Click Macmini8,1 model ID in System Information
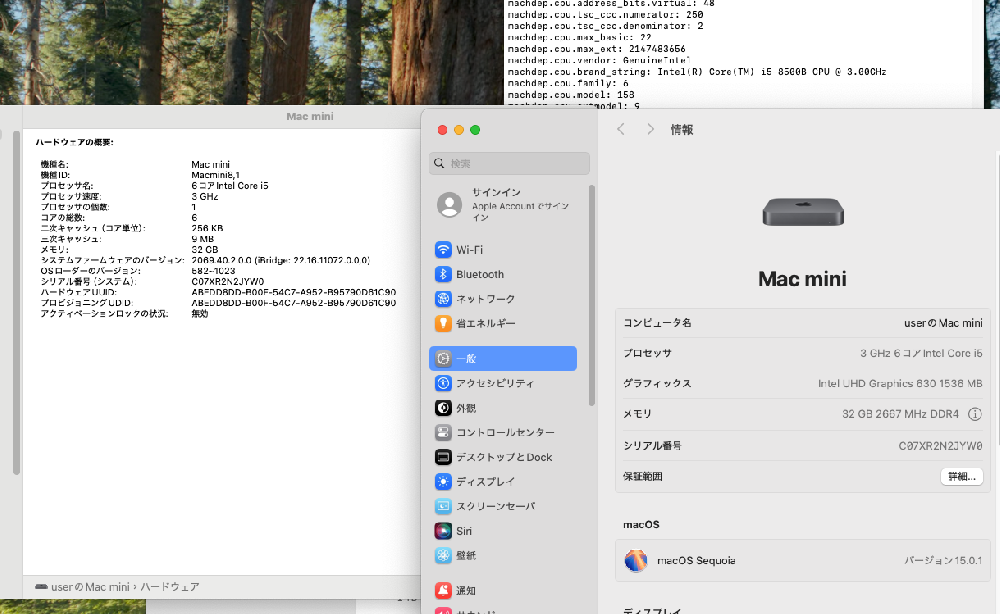The height and width of the screenshot is (614, 1000). pos(216,175)
